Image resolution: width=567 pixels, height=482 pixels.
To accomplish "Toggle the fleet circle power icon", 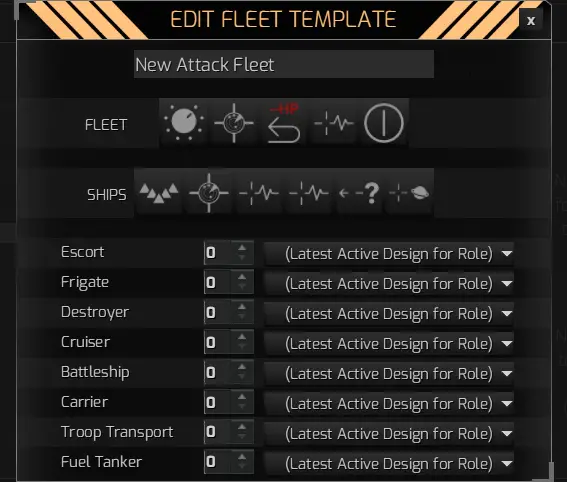I will [384, 122].
